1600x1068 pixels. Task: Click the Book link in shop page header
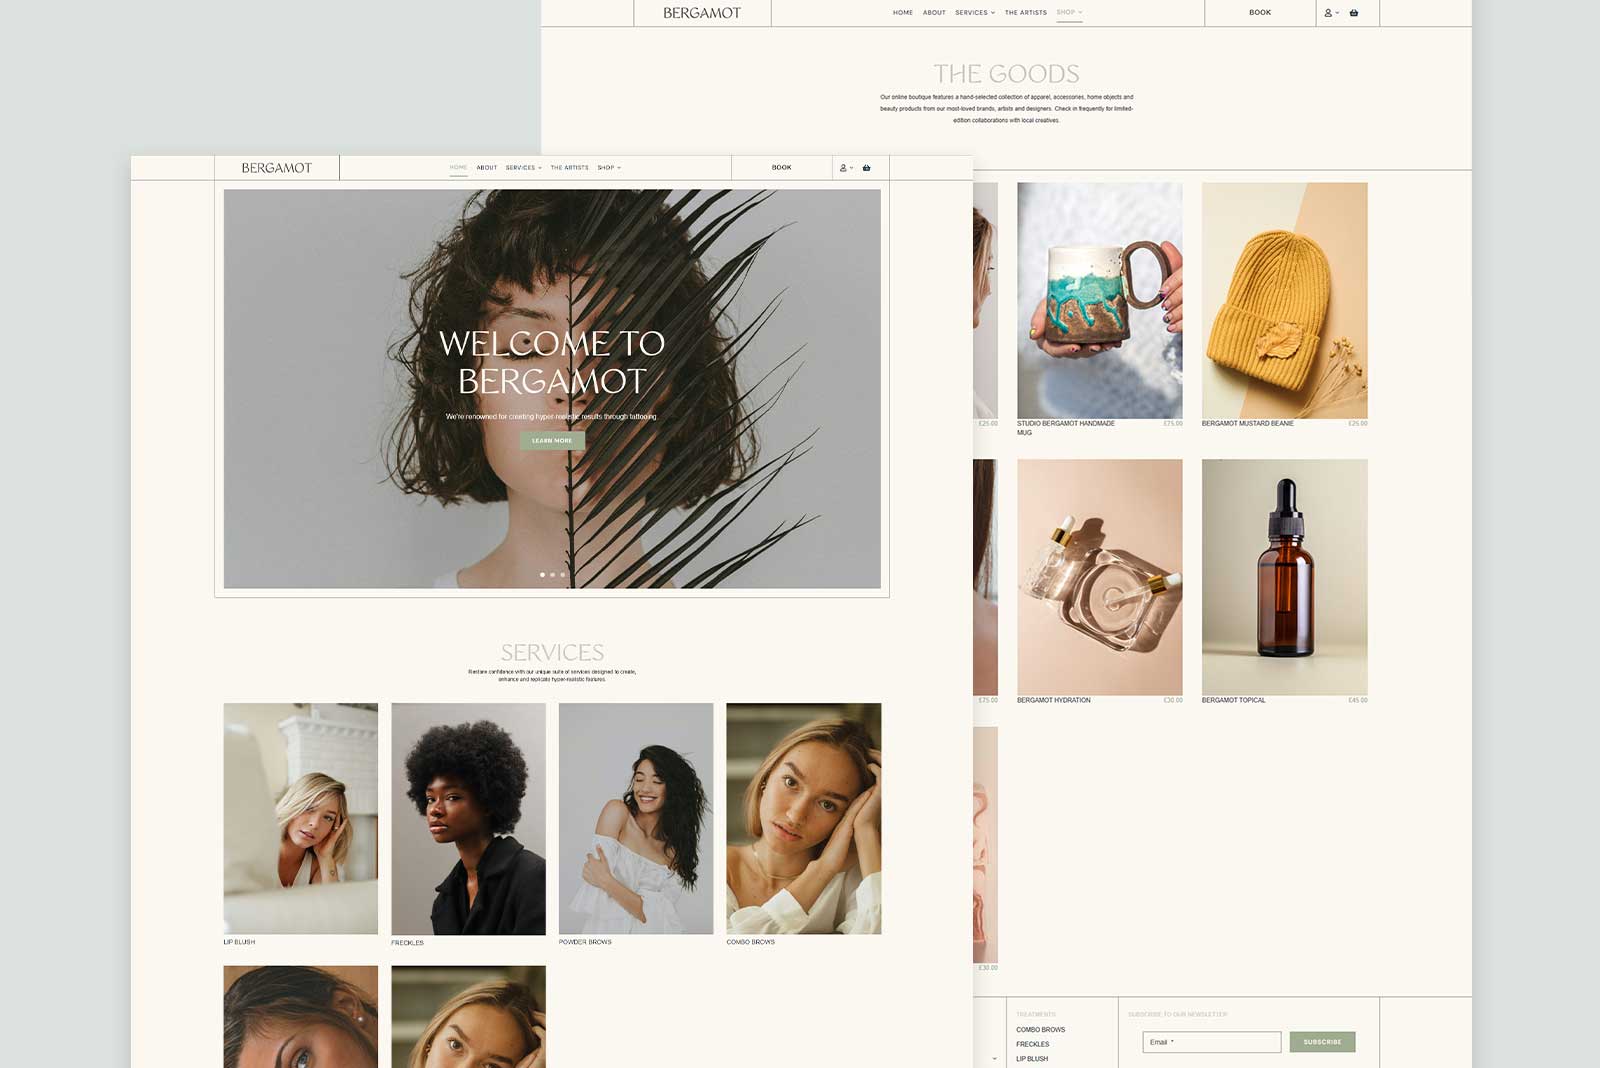tap(1260, 13)
